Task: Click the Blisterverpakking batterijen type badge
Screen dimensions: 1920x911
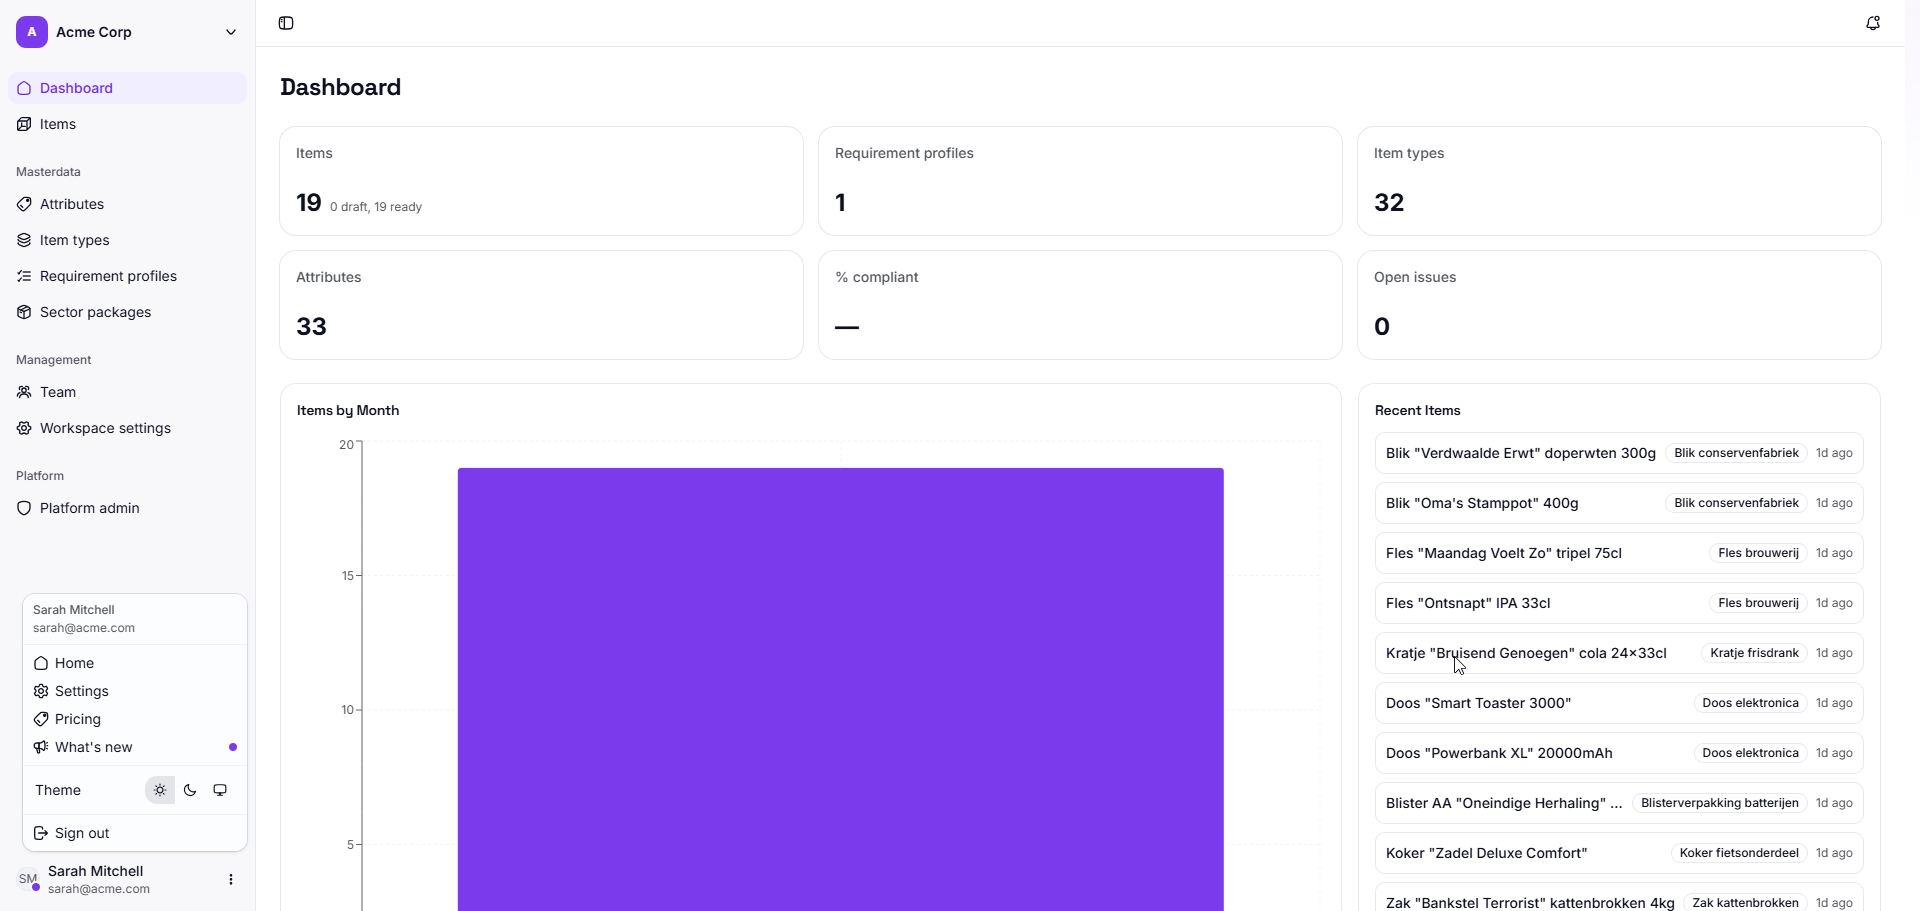Action: pos(1720,803)
